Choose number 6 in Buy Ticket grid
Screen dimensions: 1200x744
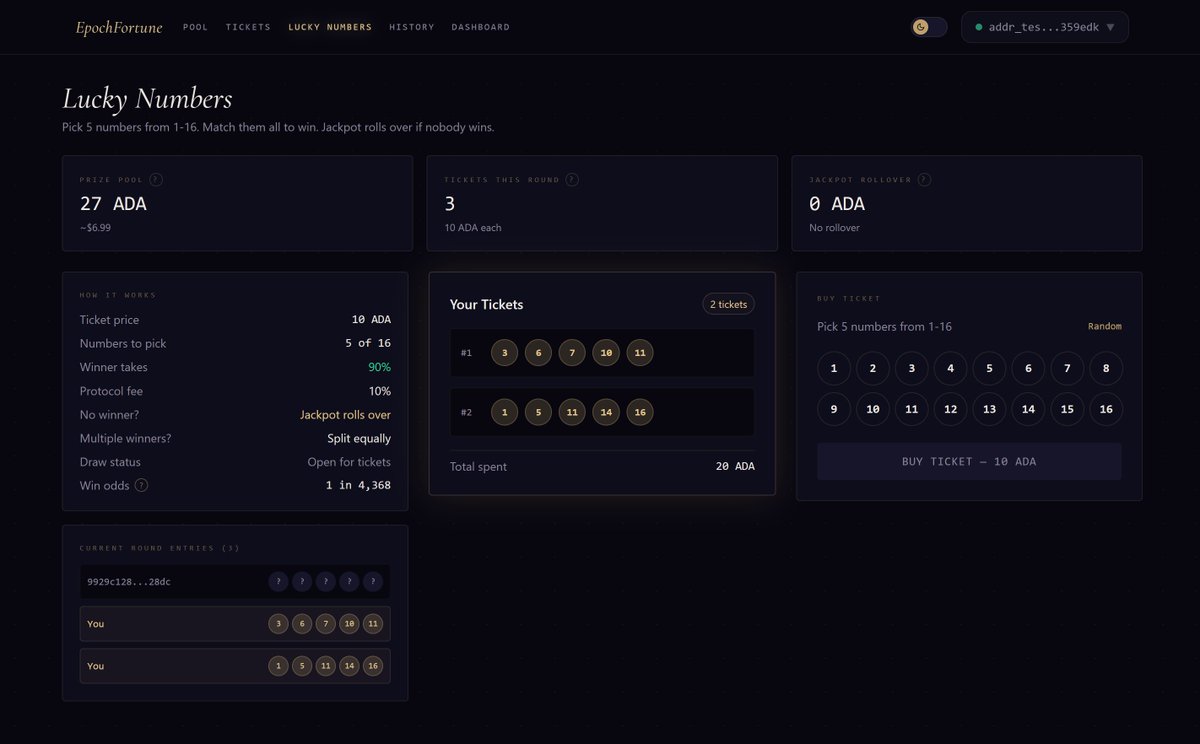coord(1028,369)
